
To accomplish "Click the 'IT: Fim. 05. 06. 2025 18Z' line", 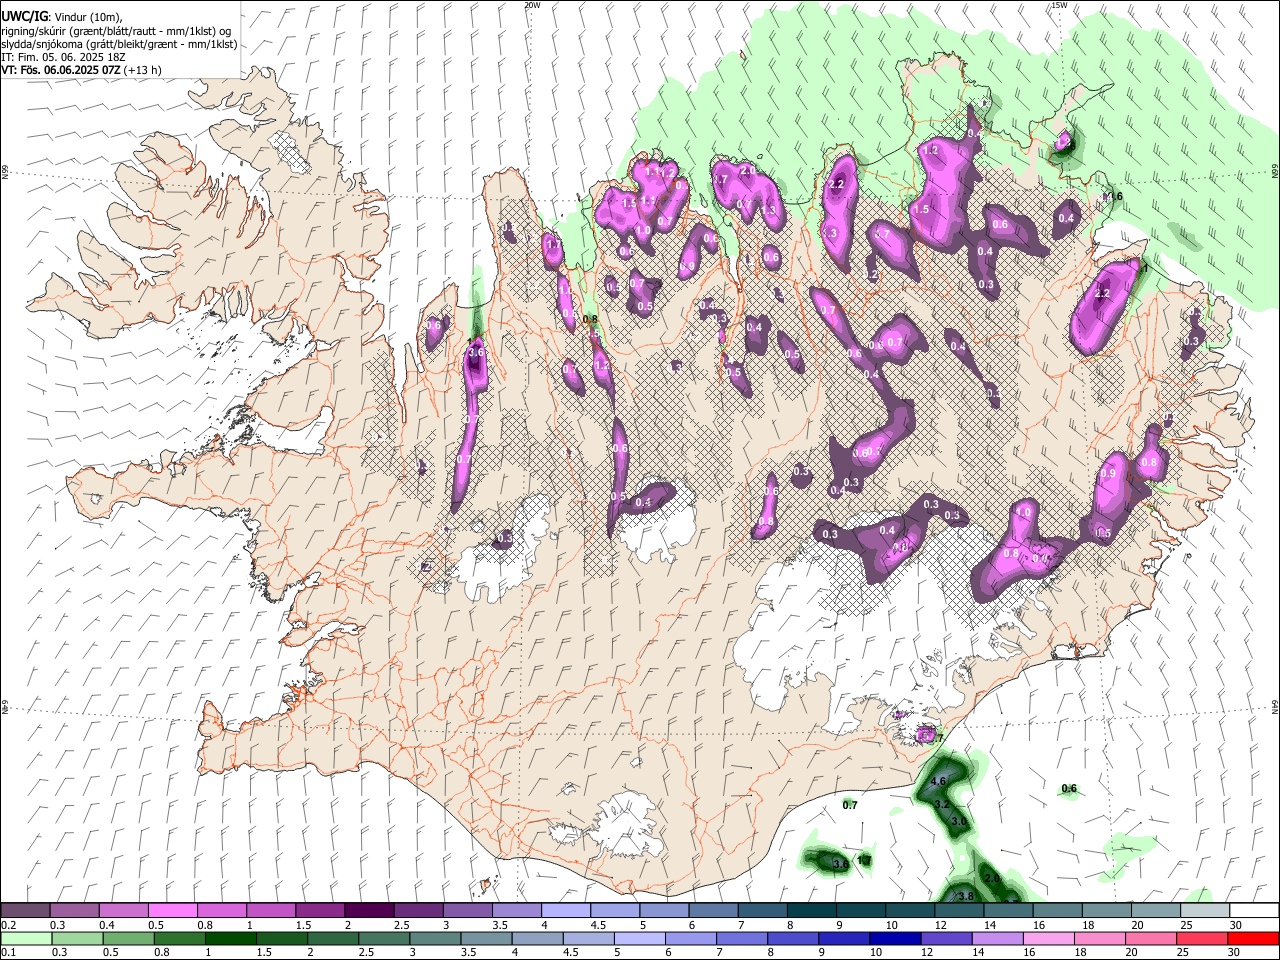I will 63,57.
